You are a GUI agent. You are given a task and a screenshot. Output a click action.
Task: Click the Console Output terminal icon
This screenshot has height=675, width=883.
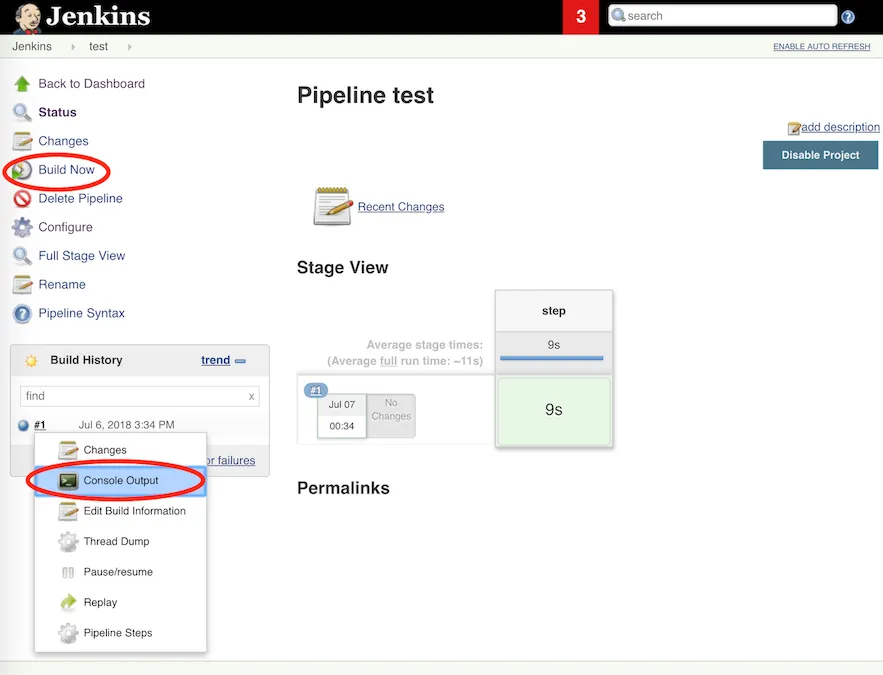tap(68, 481)
